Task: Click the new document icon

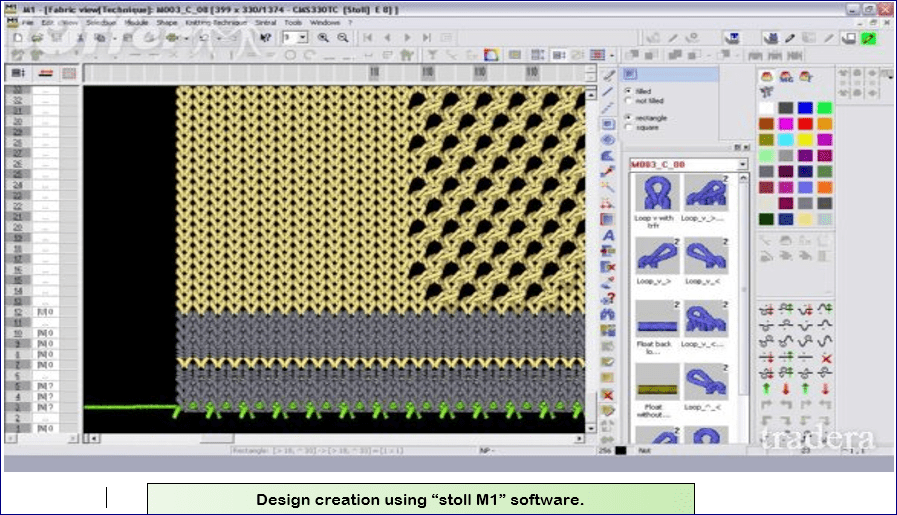Action: point(18,38)
